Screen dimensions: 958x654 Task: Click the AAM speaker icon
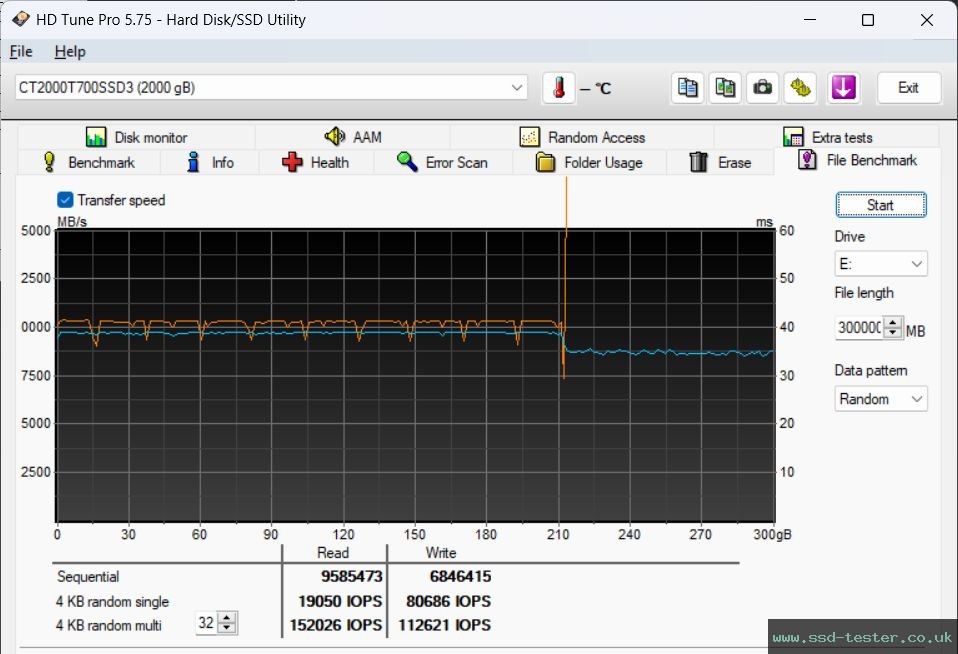[335, 136]
